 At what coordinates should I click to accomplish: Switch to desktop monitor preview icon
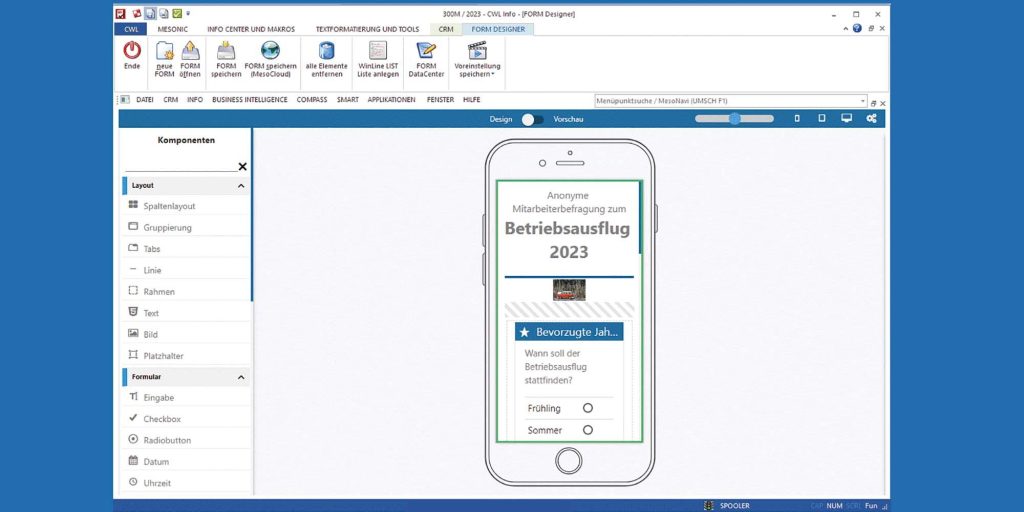point(846,118)
